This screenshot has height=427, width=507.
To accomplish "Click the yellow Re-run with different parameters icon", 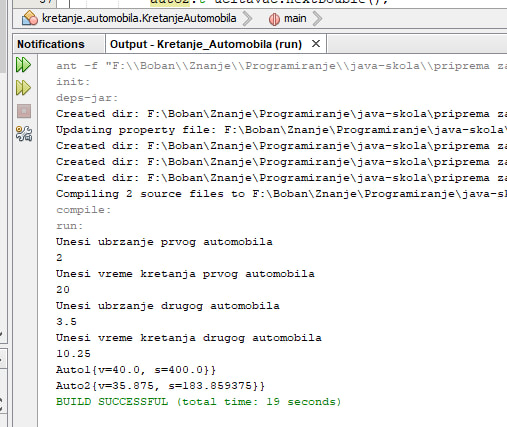I will click(23, 88).
